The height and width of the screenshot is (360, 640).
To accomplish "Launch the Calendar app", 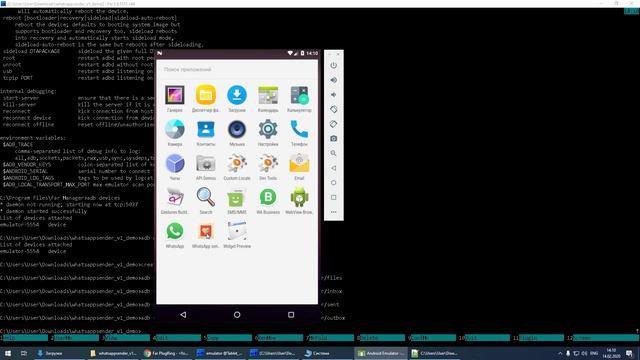I will click(x=268, y=96).
